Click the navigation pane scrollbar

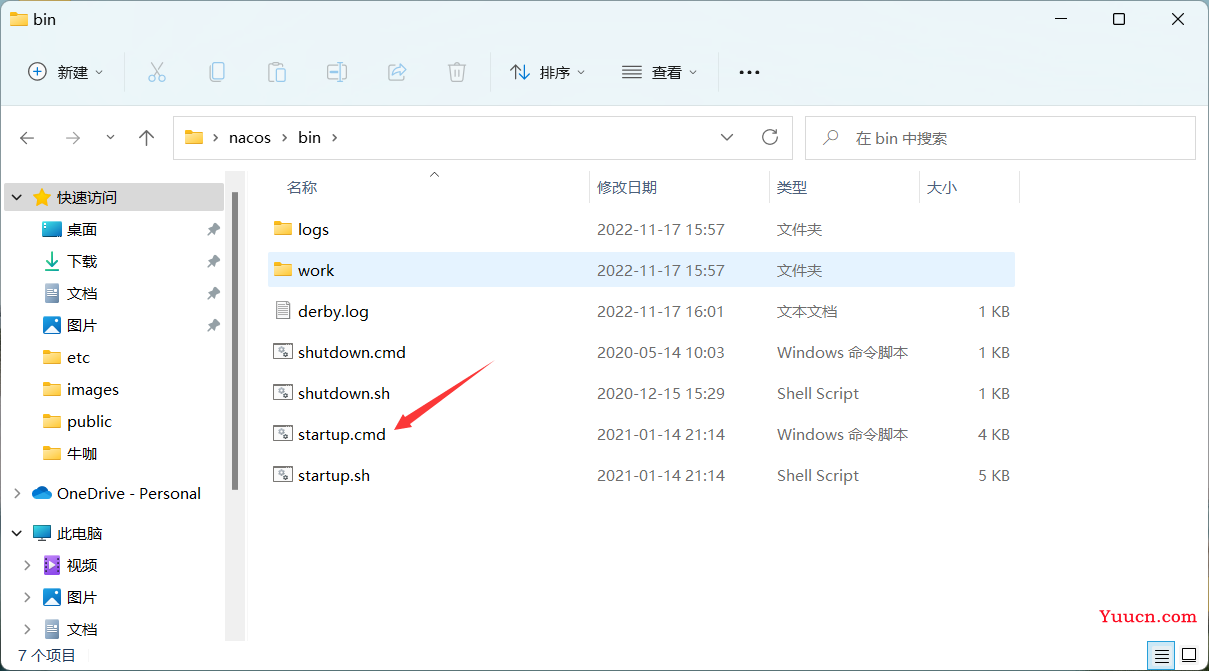(235, 340)
